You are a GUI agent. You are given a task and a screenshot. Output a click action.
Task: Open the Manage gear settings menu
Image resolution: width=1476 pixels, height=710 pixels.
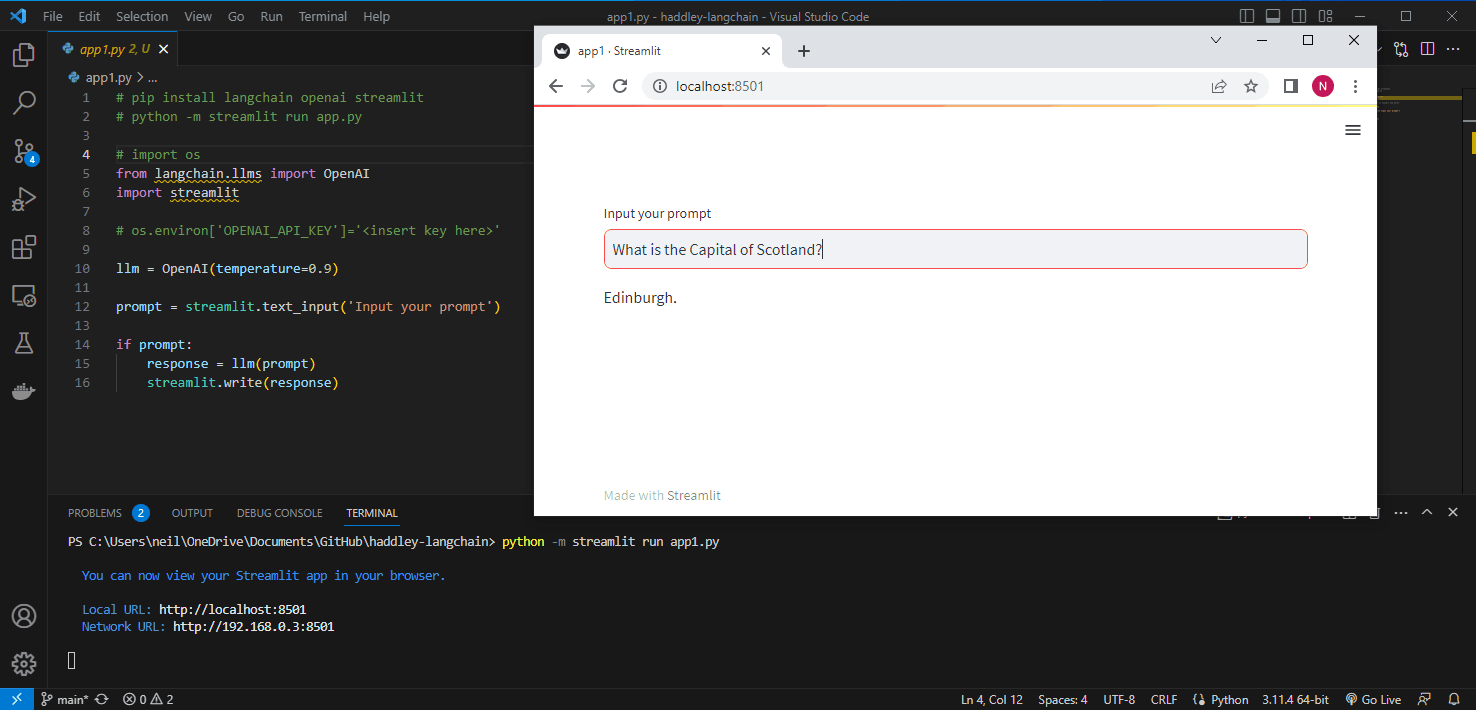[x=24, y=664]
